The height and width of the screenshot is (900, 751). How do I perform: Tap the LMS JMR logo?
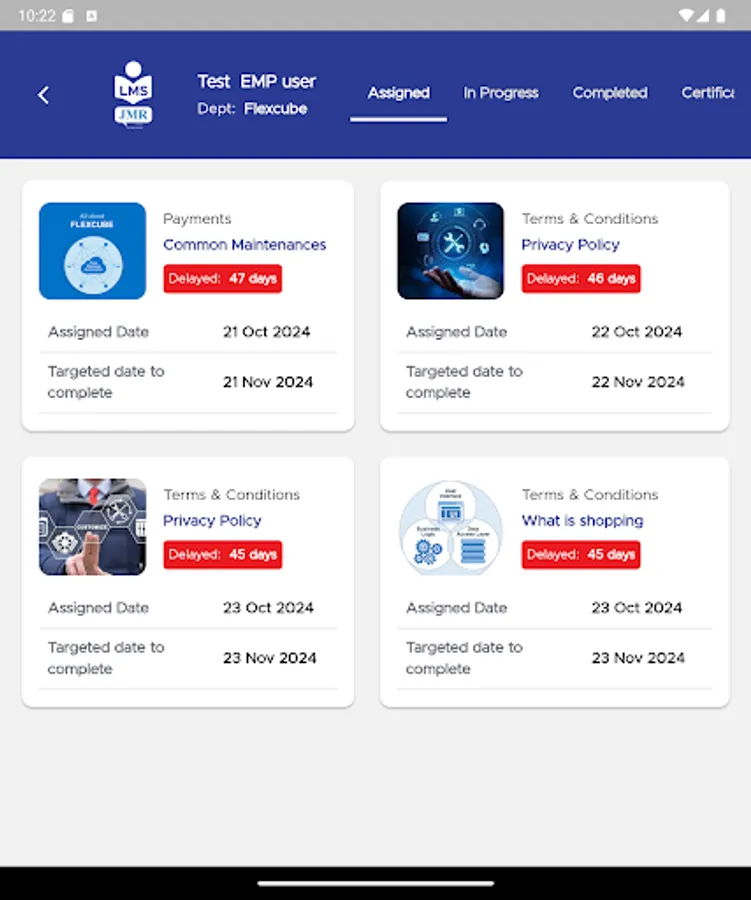pyautogui.click(x=133, y=94)
